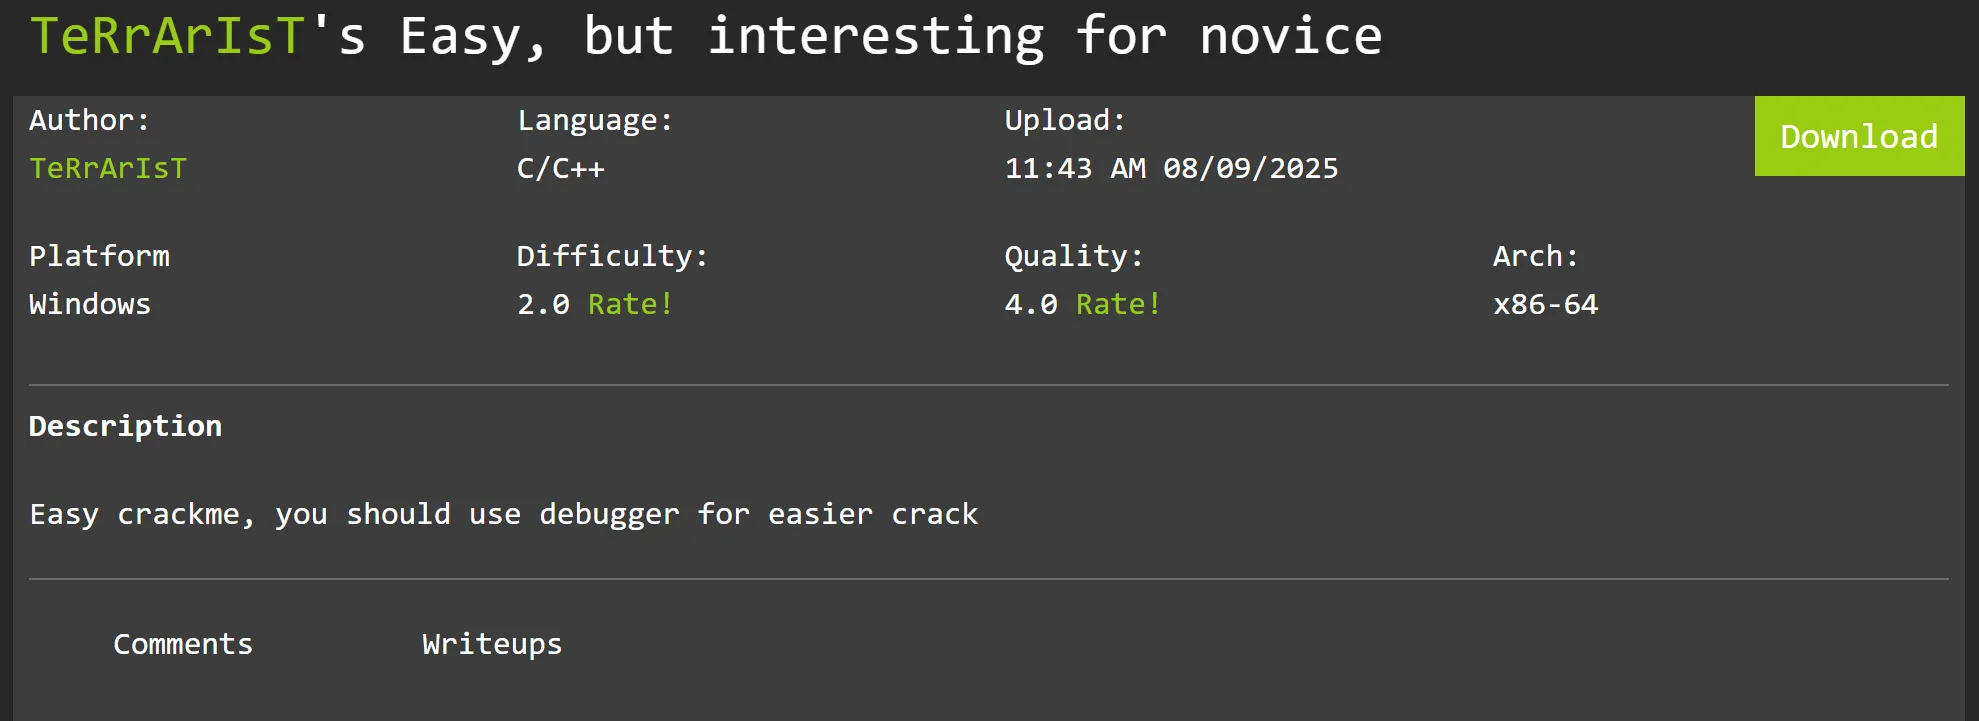Click the 2.0 difficulty score
This screenshot has height=721, width=1979.
(543, 304)
